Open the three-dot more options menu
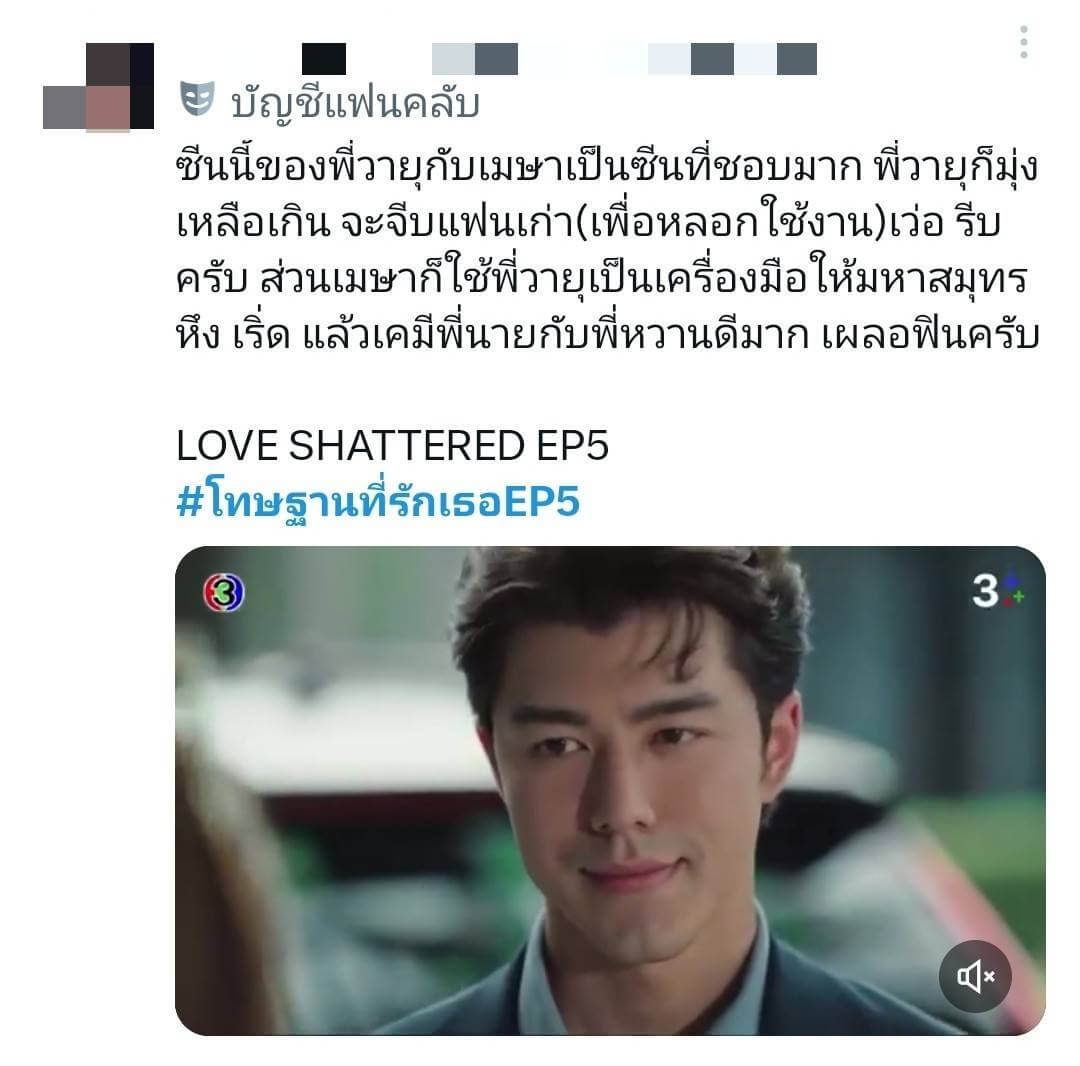Screen dimensions: 1080x1066 [1024, 42]
